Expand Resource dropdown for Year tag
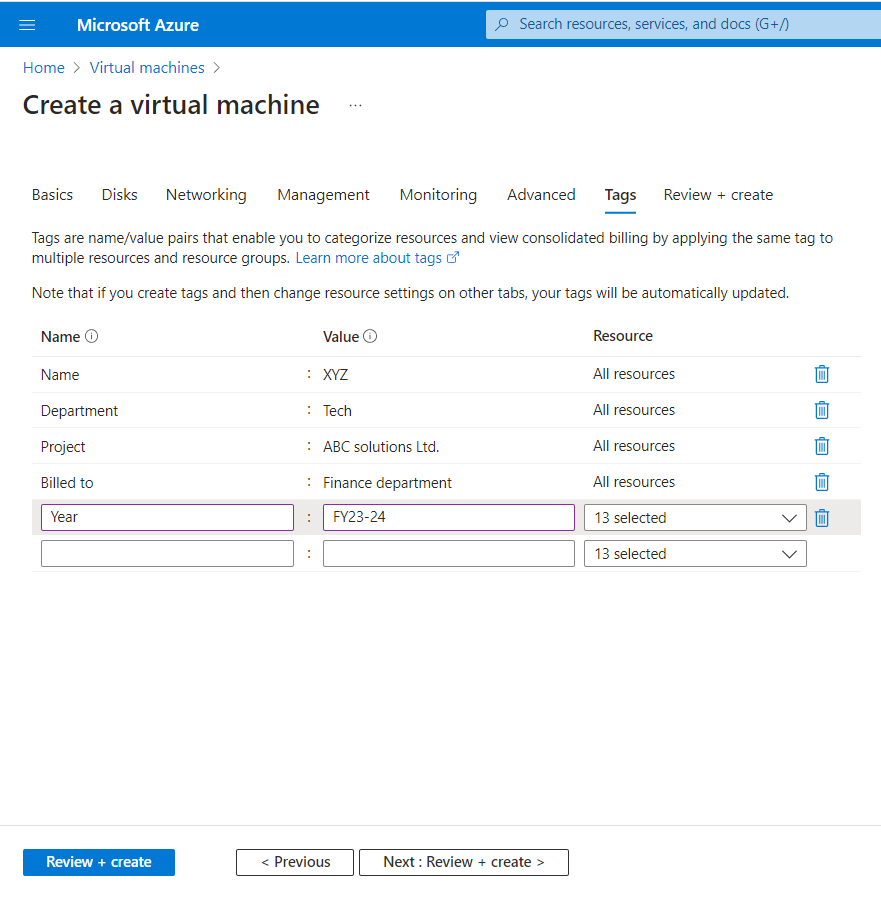Image resolution: width=881 pixels, height=903 pixels. coord(695,518)
